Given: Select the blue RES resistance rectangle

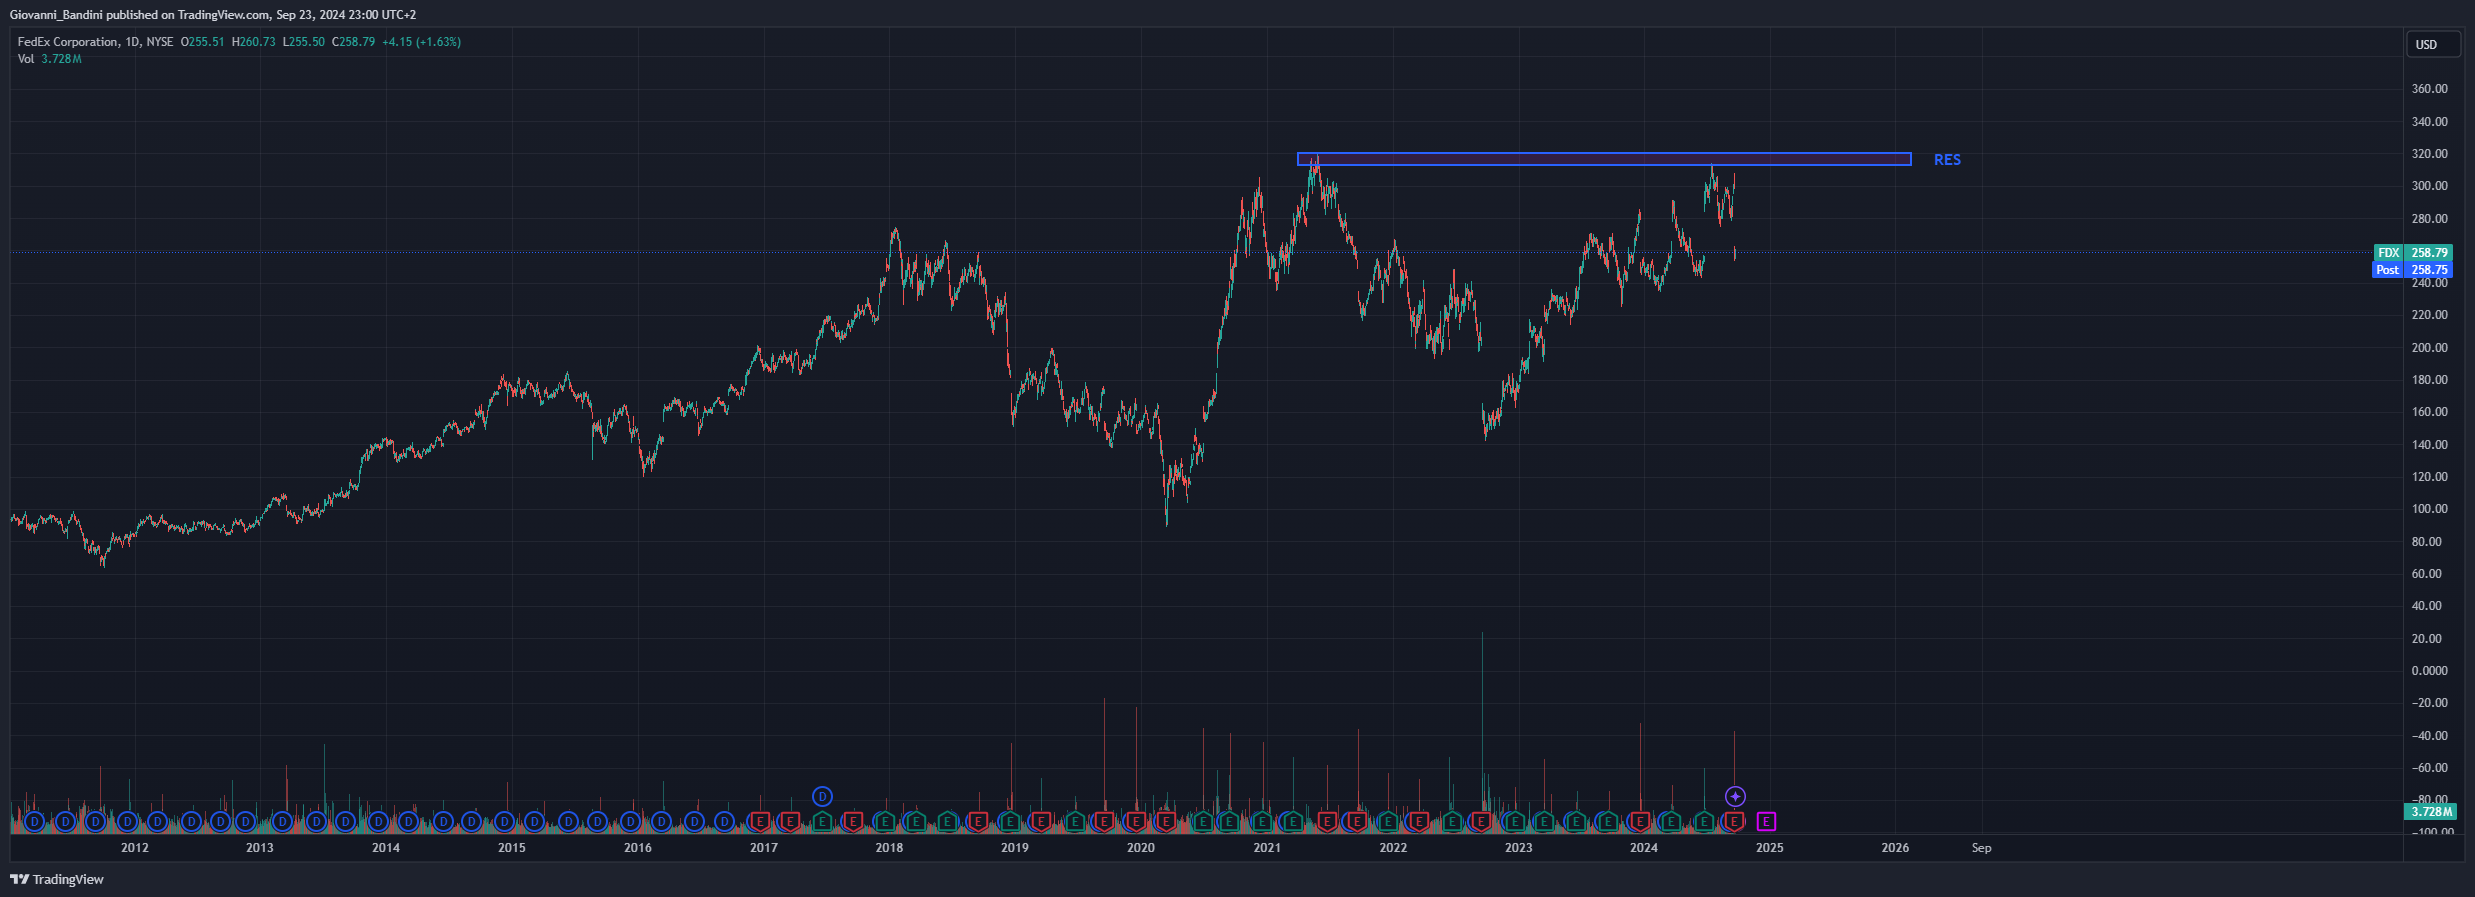Looking at the screenshot, I should click(x=1604, y=159).
